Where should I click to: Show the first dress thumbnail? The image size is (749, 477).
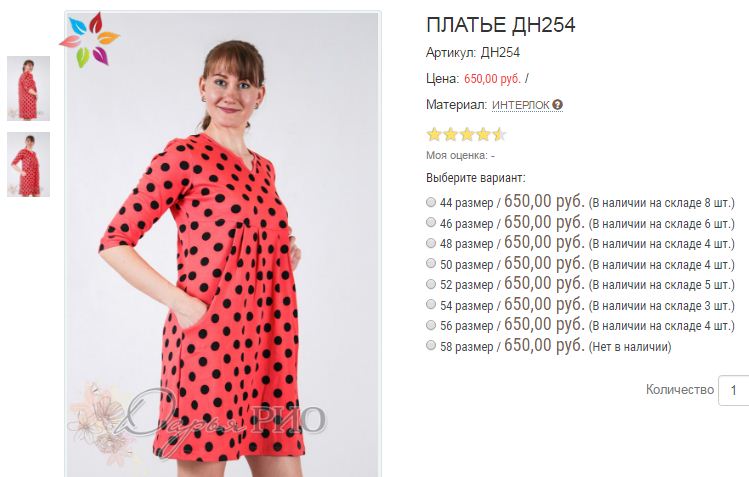click(x=28, y=88)
